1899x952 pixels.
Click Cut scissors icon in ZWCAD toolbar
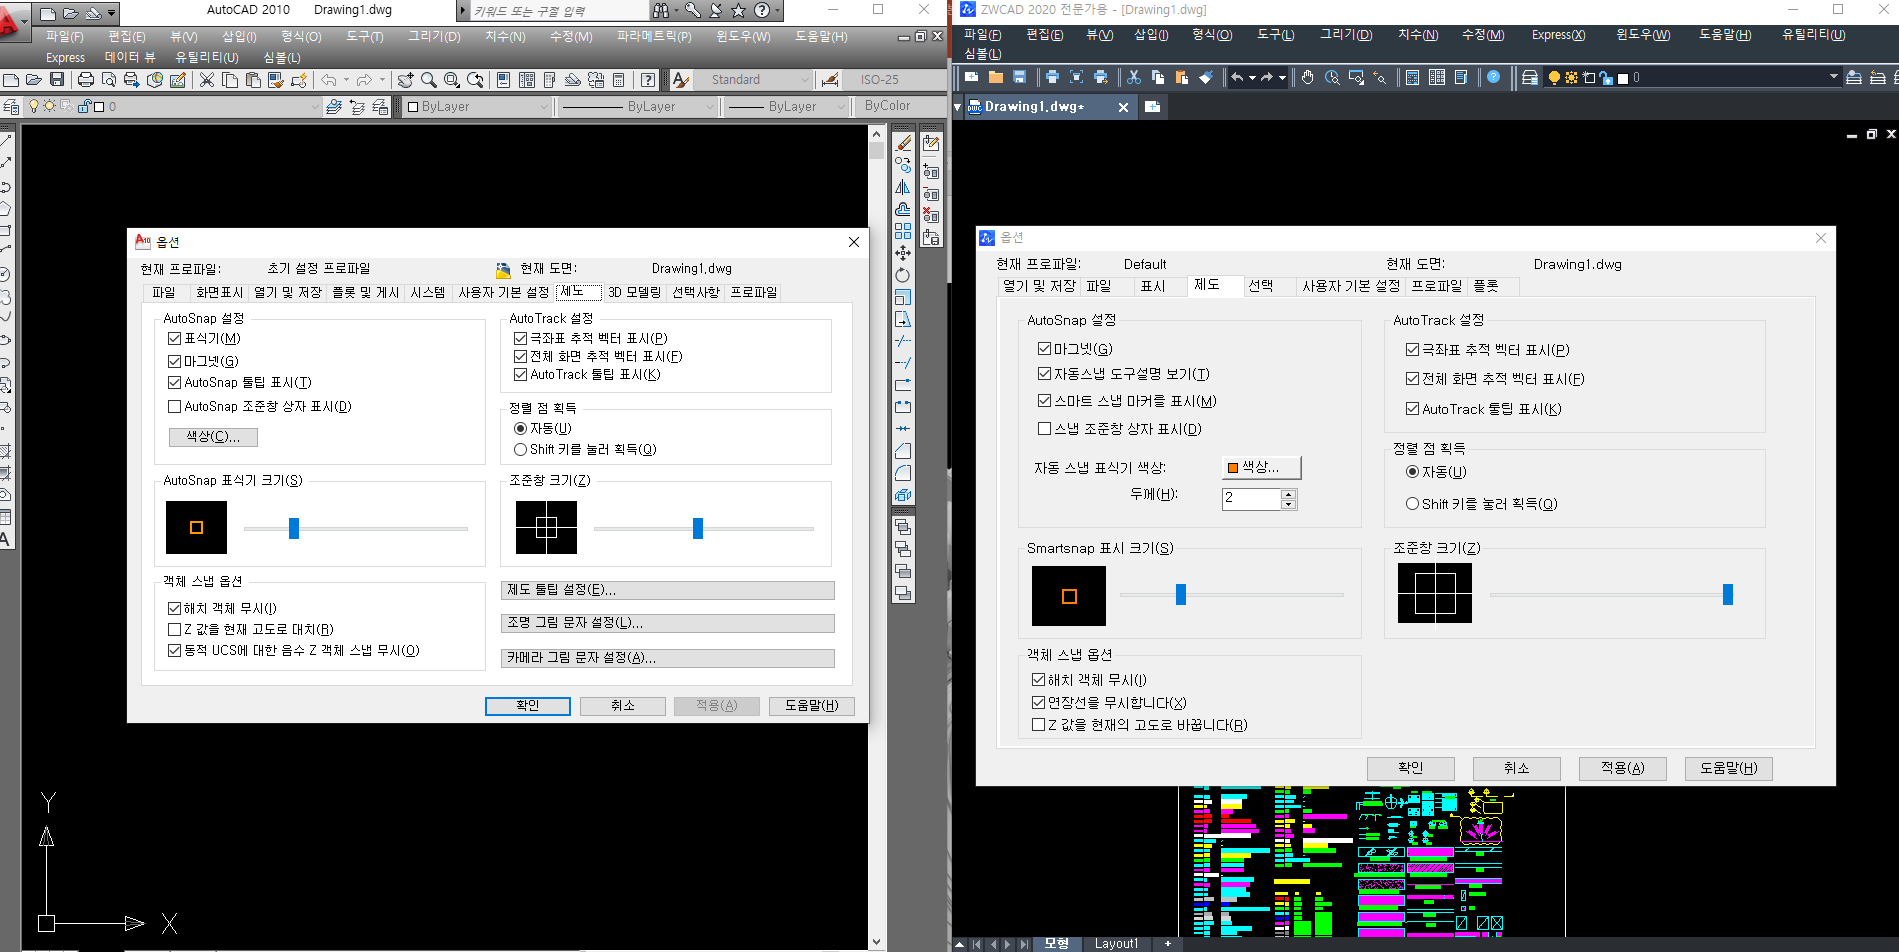coord(1133,77)
